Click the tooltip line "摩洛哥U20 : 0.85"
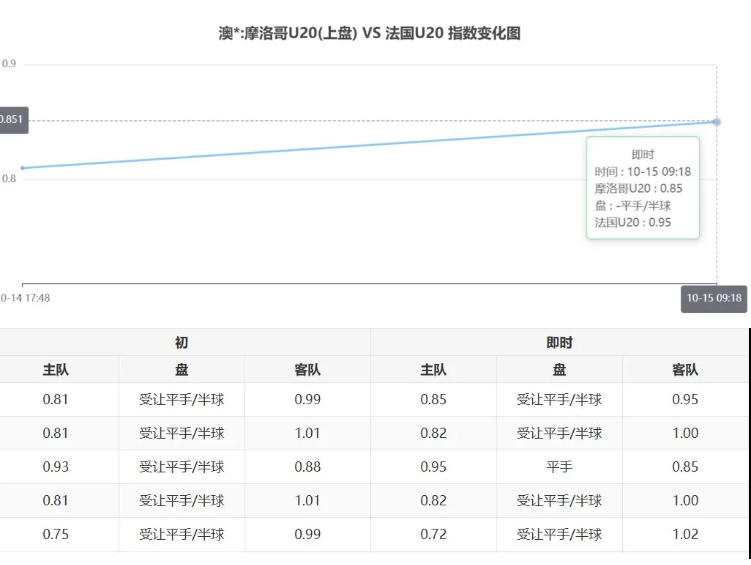 pyautogui.click(x=638, y=188)
